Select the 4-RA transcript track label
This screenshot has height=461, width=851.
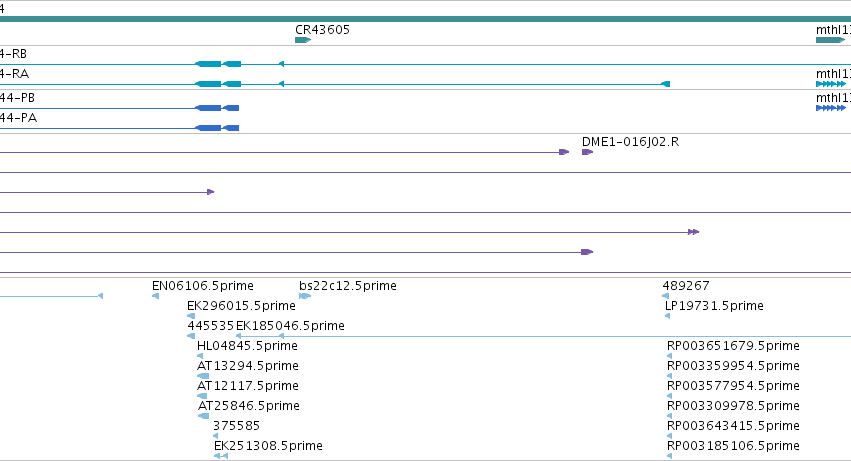tap(14, 74)
